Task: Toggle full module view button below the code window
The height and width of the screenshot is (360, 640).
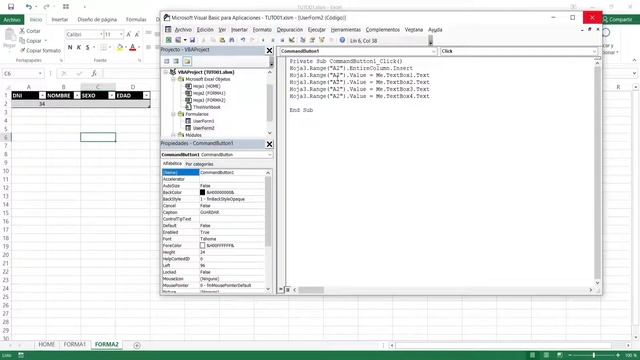Action: click(x=287, y=289)
